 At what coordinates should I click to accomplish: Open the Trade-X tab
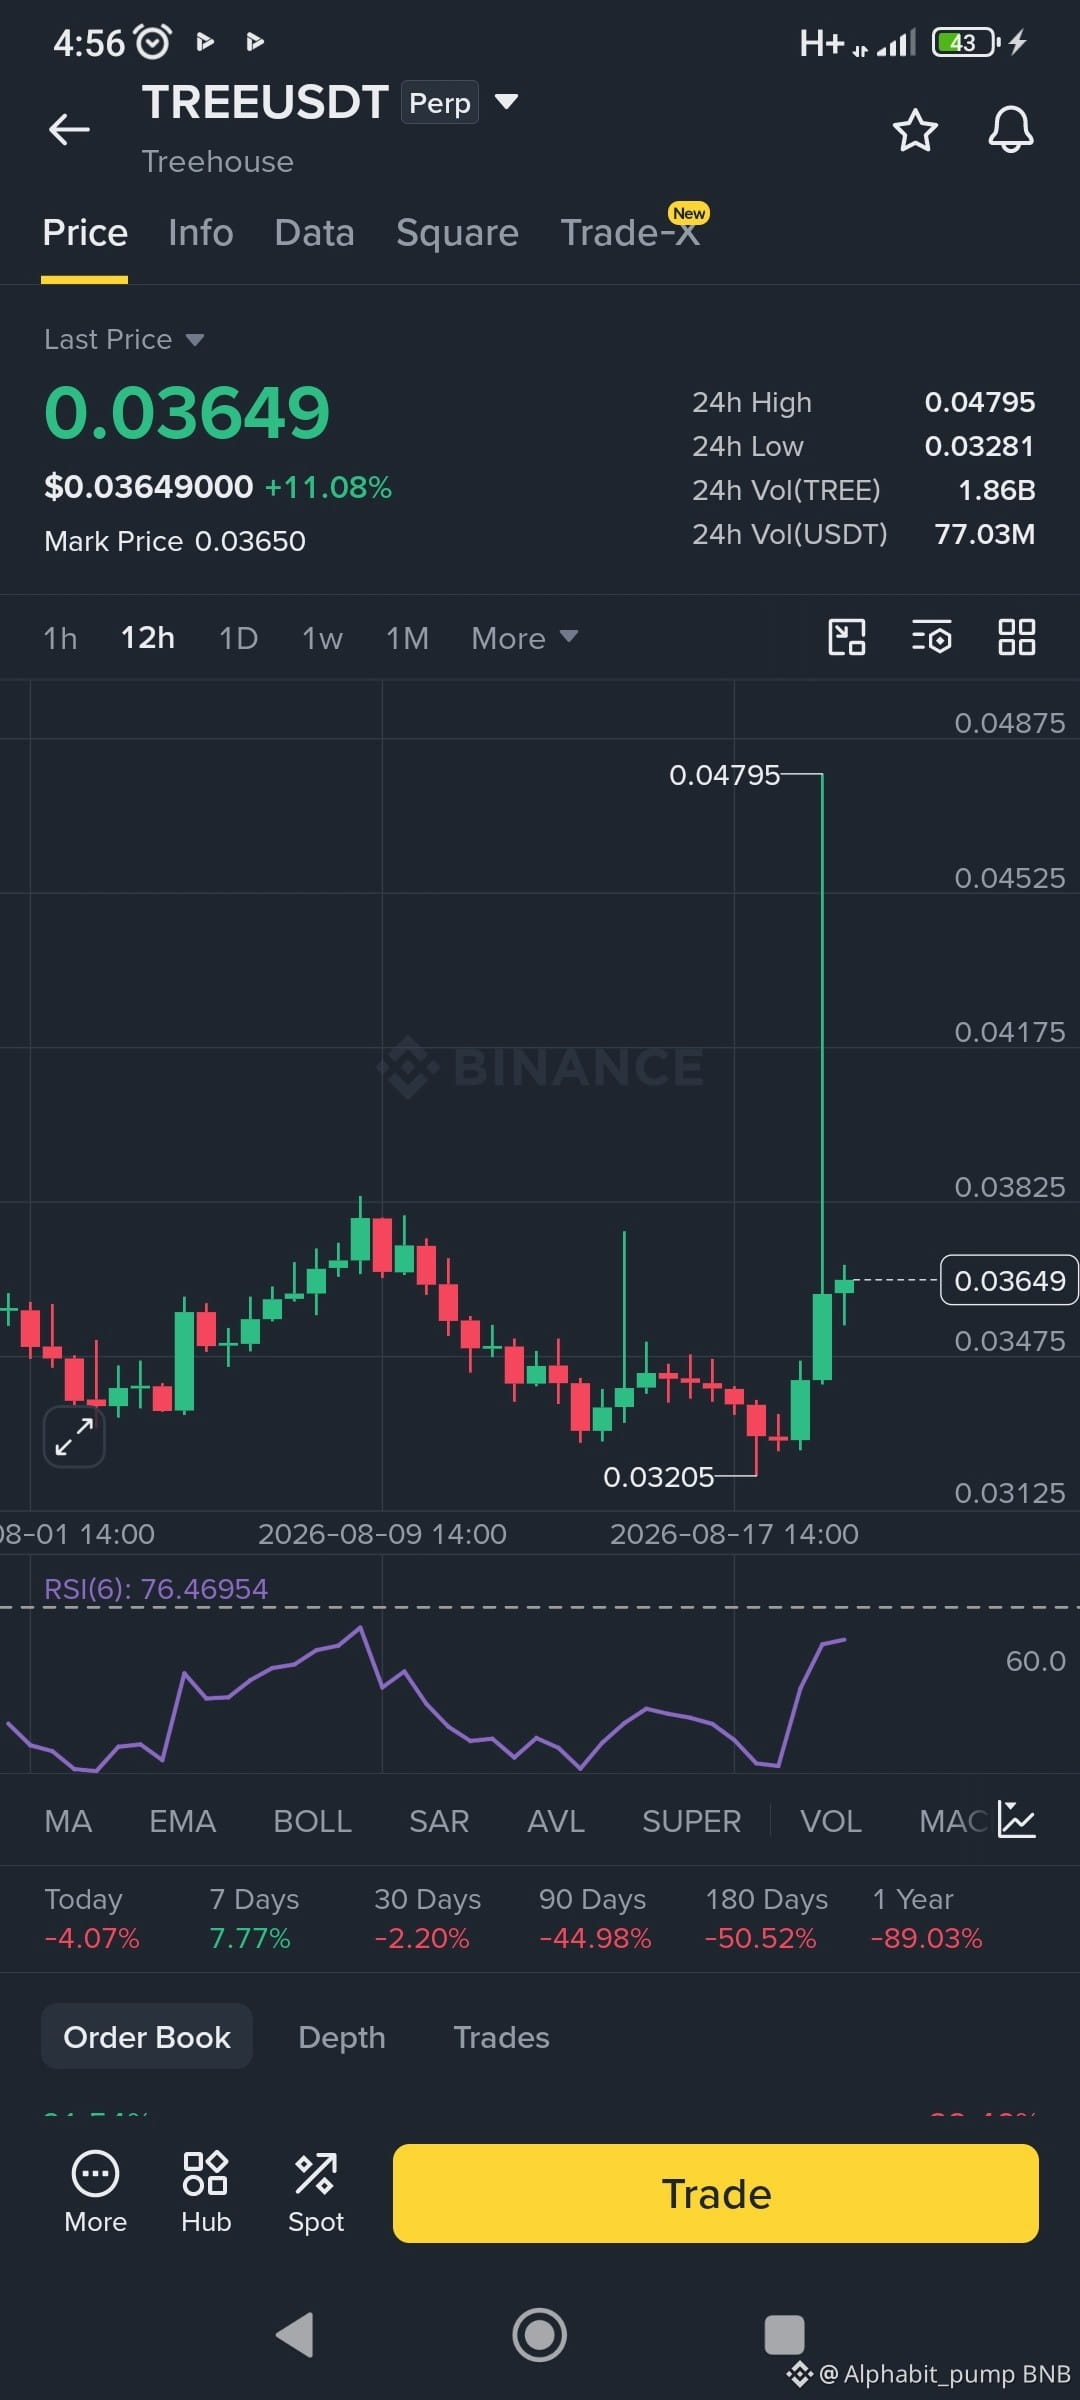tap(630, 233)
